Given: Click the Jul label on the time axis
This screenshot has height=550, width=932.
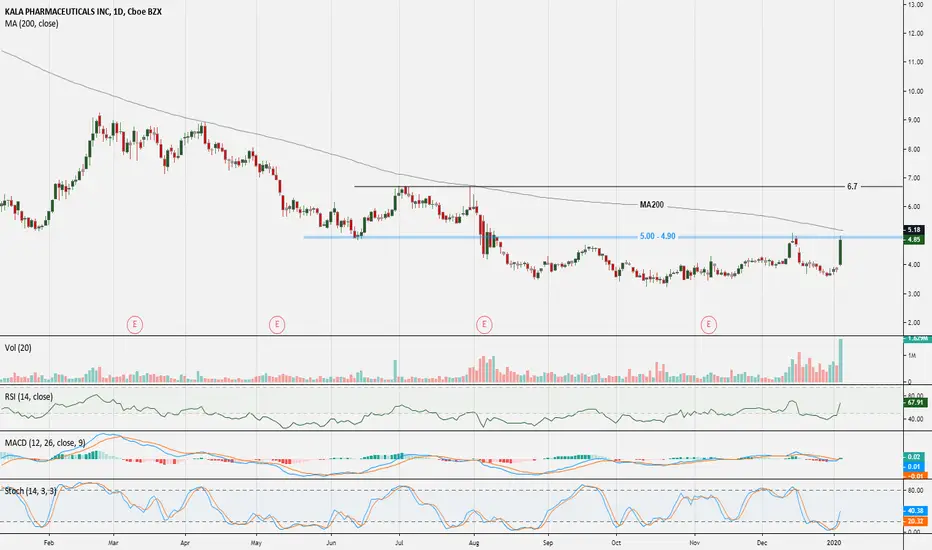Looking at the screenshot, I should point(399,543).
